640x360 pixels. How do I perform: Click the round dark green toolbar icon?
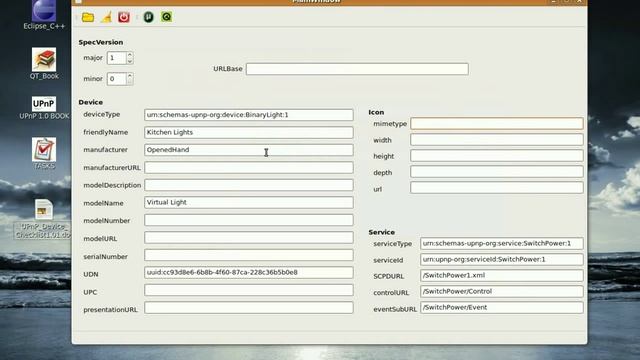click(x=149, y=17)
